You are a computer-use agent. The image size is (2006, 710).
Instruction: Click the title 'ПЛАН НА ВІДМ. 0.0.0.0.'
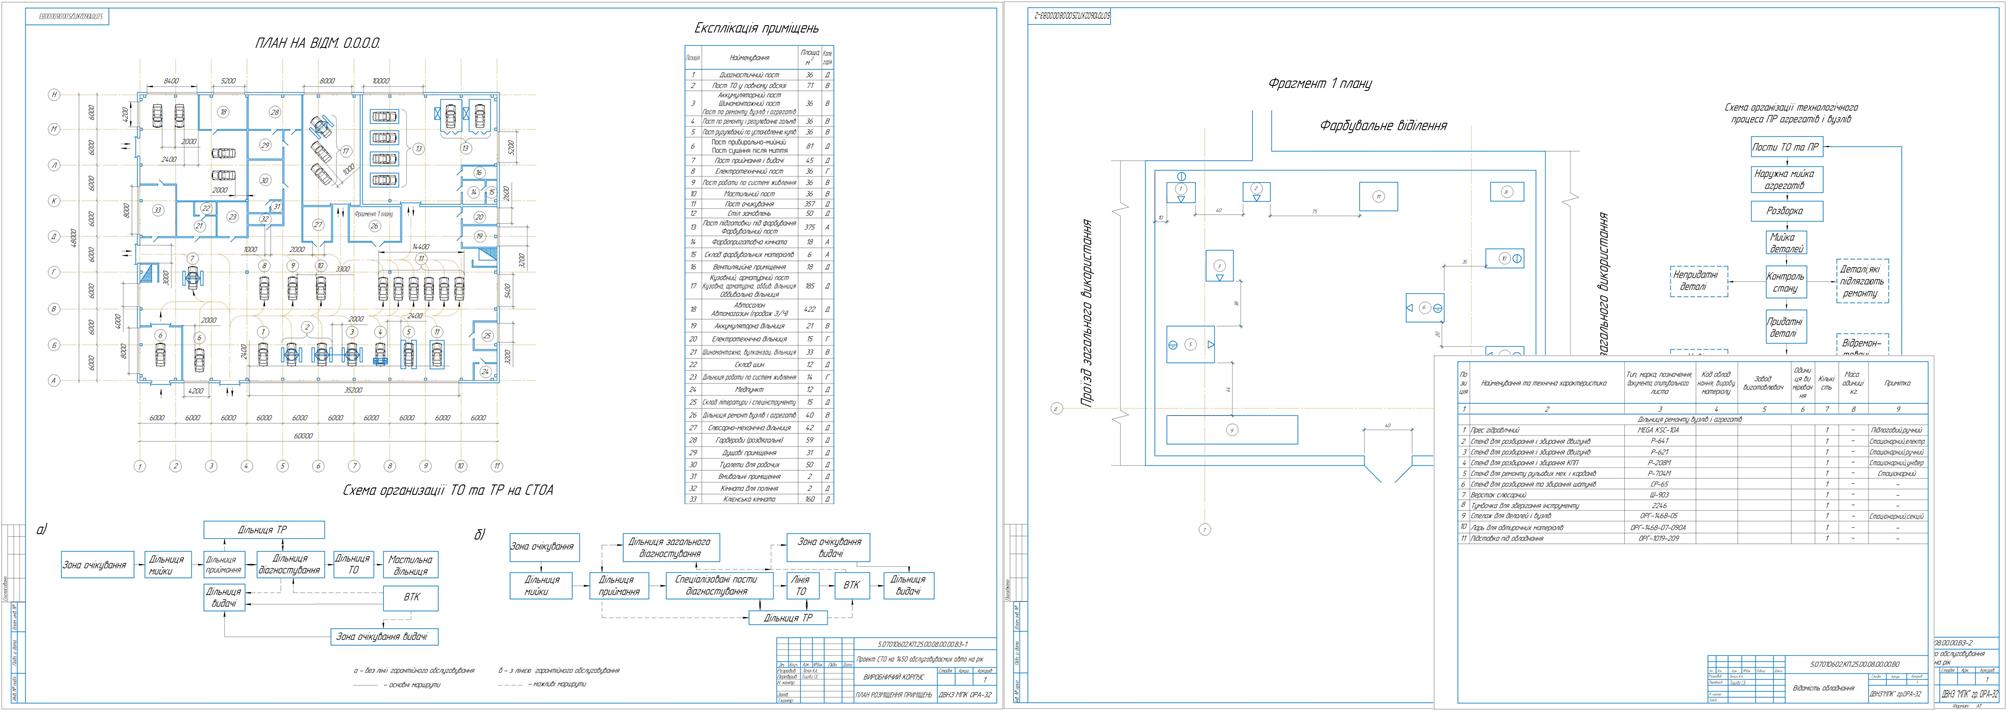click(x=317, y=44)
